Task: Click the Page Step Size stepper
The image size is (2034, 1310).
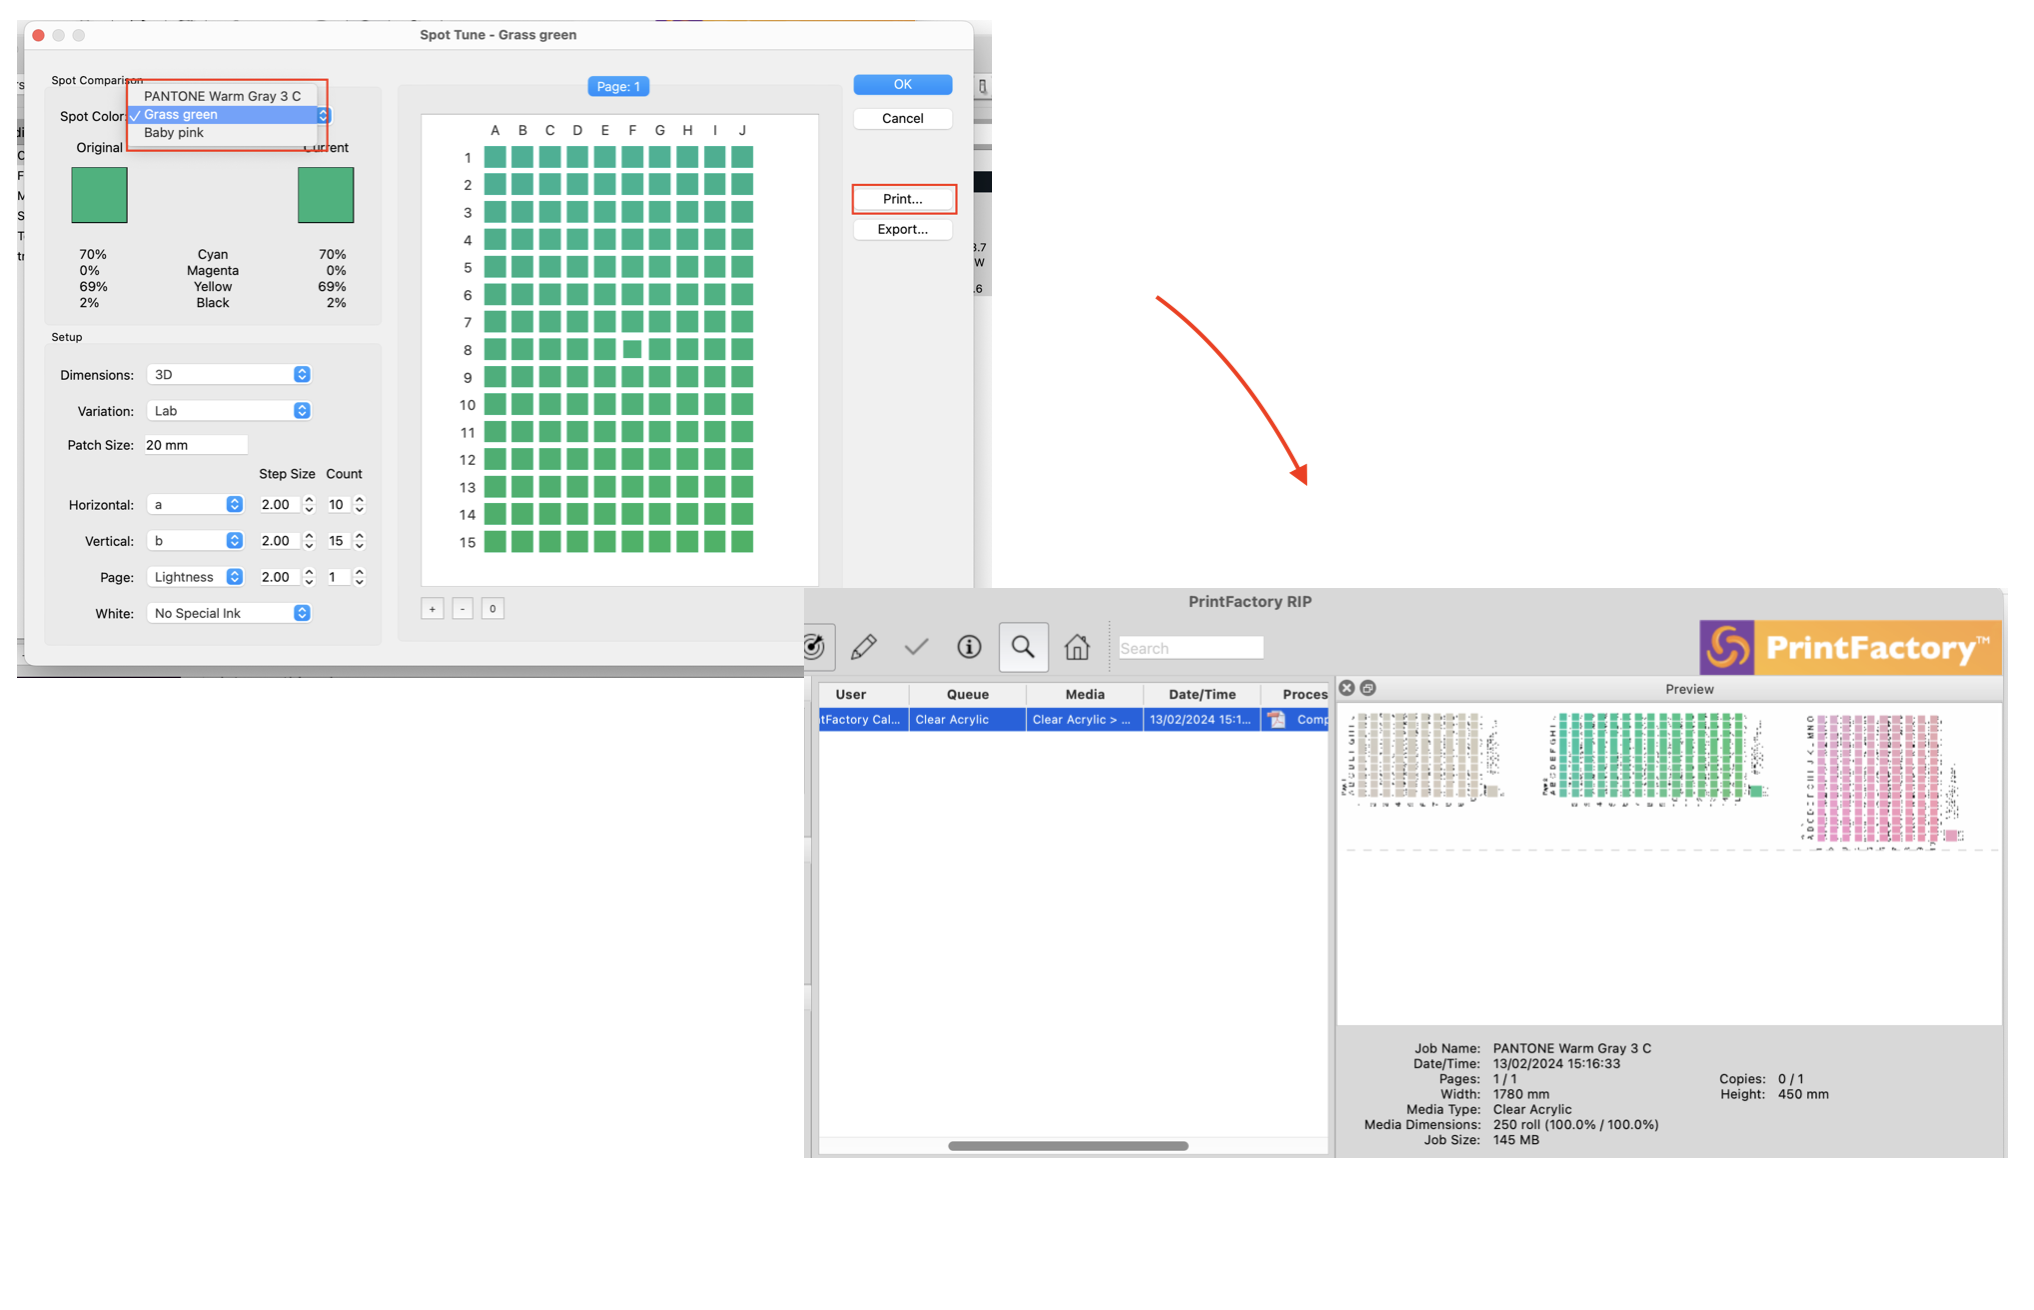Action: coord(309,576)
